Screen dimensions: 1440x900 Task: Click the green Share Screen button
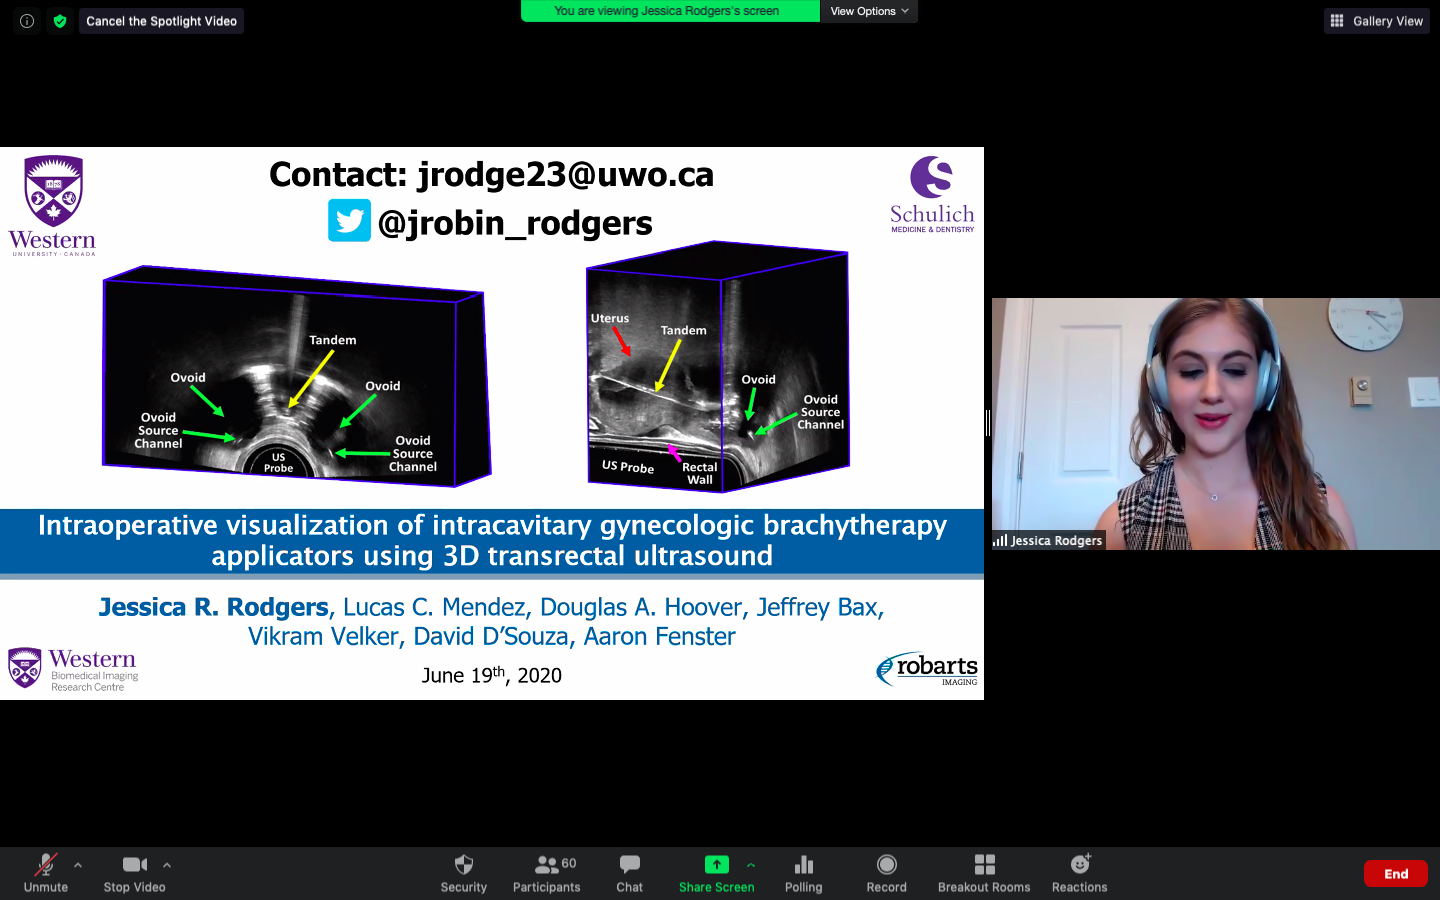pyautogui.click(x=716, y=872)
